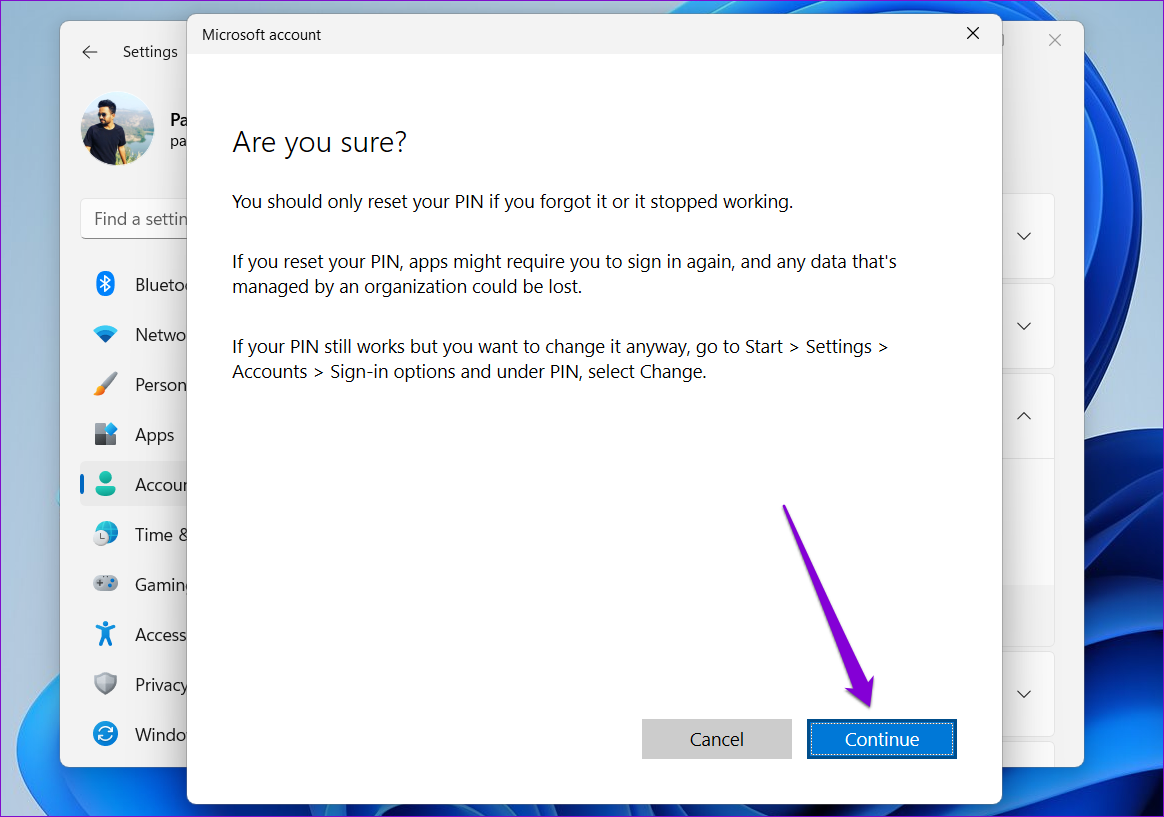Click the Continue button
The height and width of the screenshot is (817, 1164).
[881, 739]
